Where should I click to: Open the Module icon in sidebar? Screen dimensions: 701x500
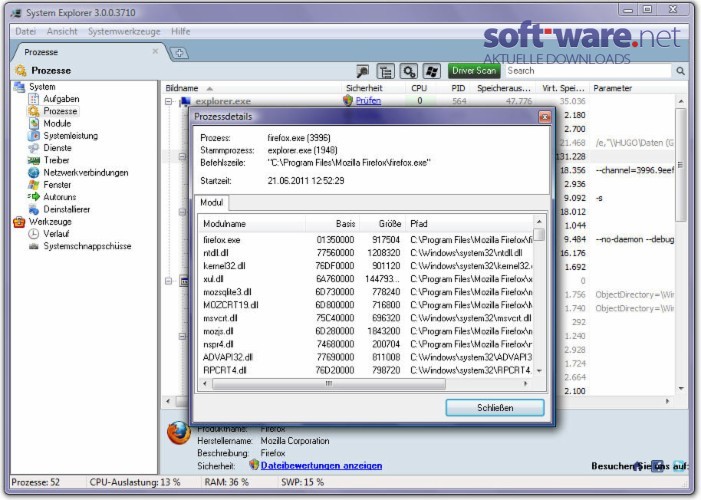point(34,123)
